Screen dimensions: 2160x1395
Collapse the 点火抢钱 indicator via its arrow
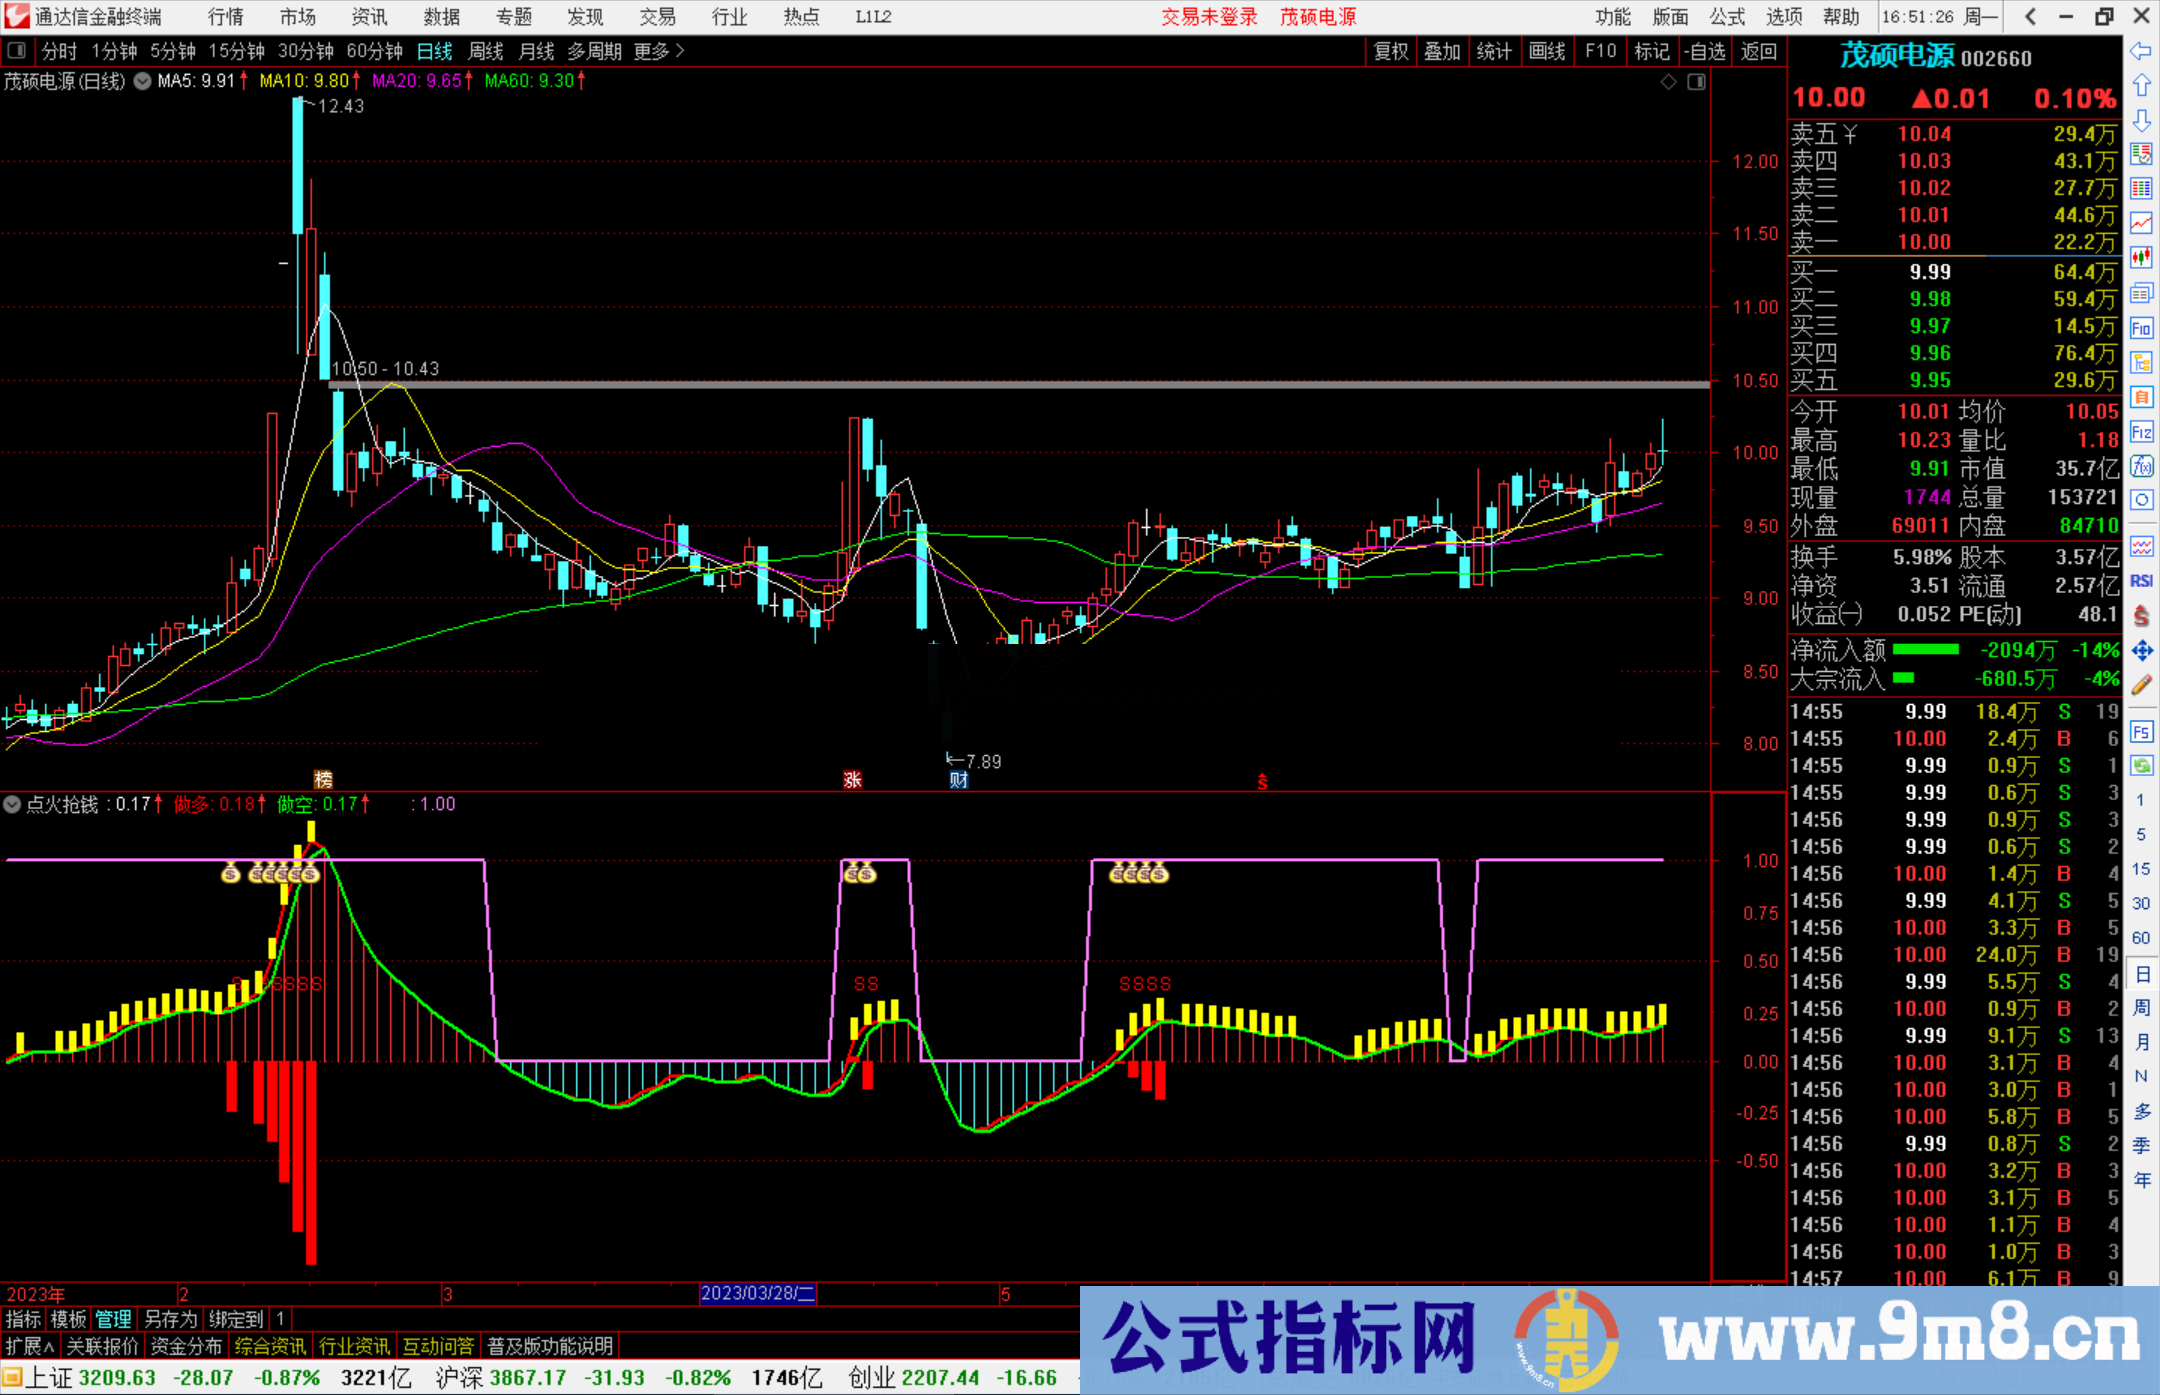point(12,804)
